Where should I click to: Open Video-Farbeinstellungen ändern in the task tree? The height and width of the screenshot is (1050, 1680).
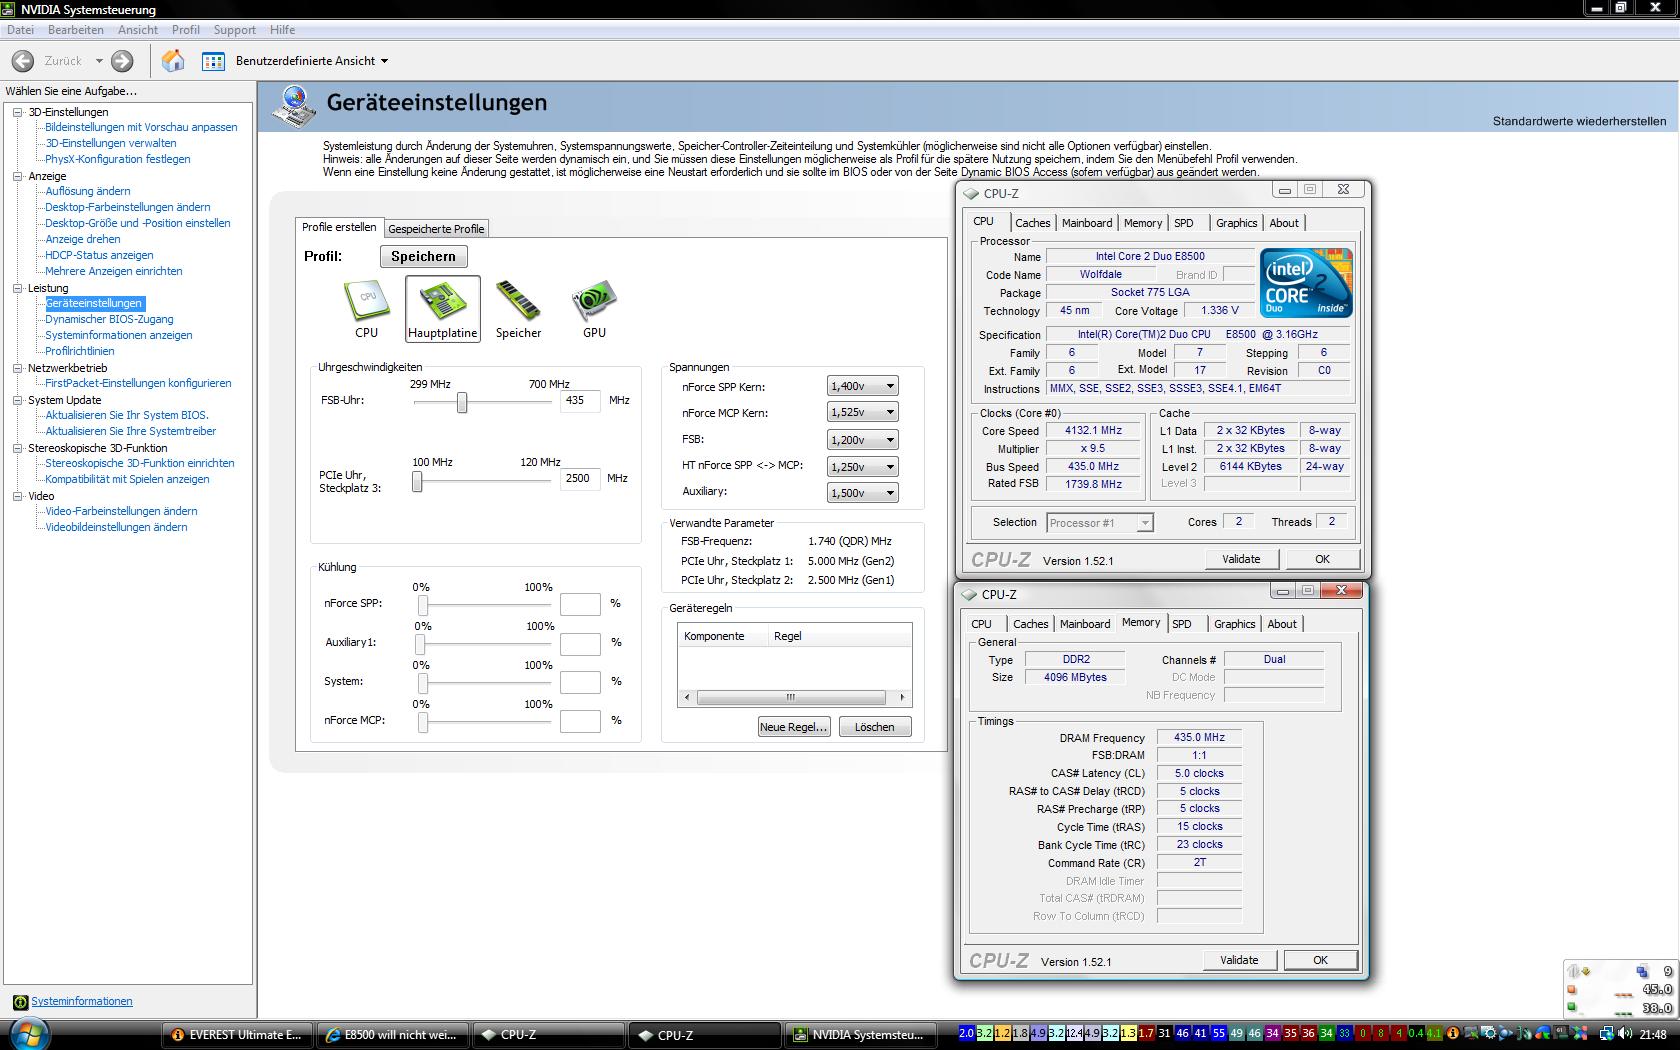tap(121, 512)
